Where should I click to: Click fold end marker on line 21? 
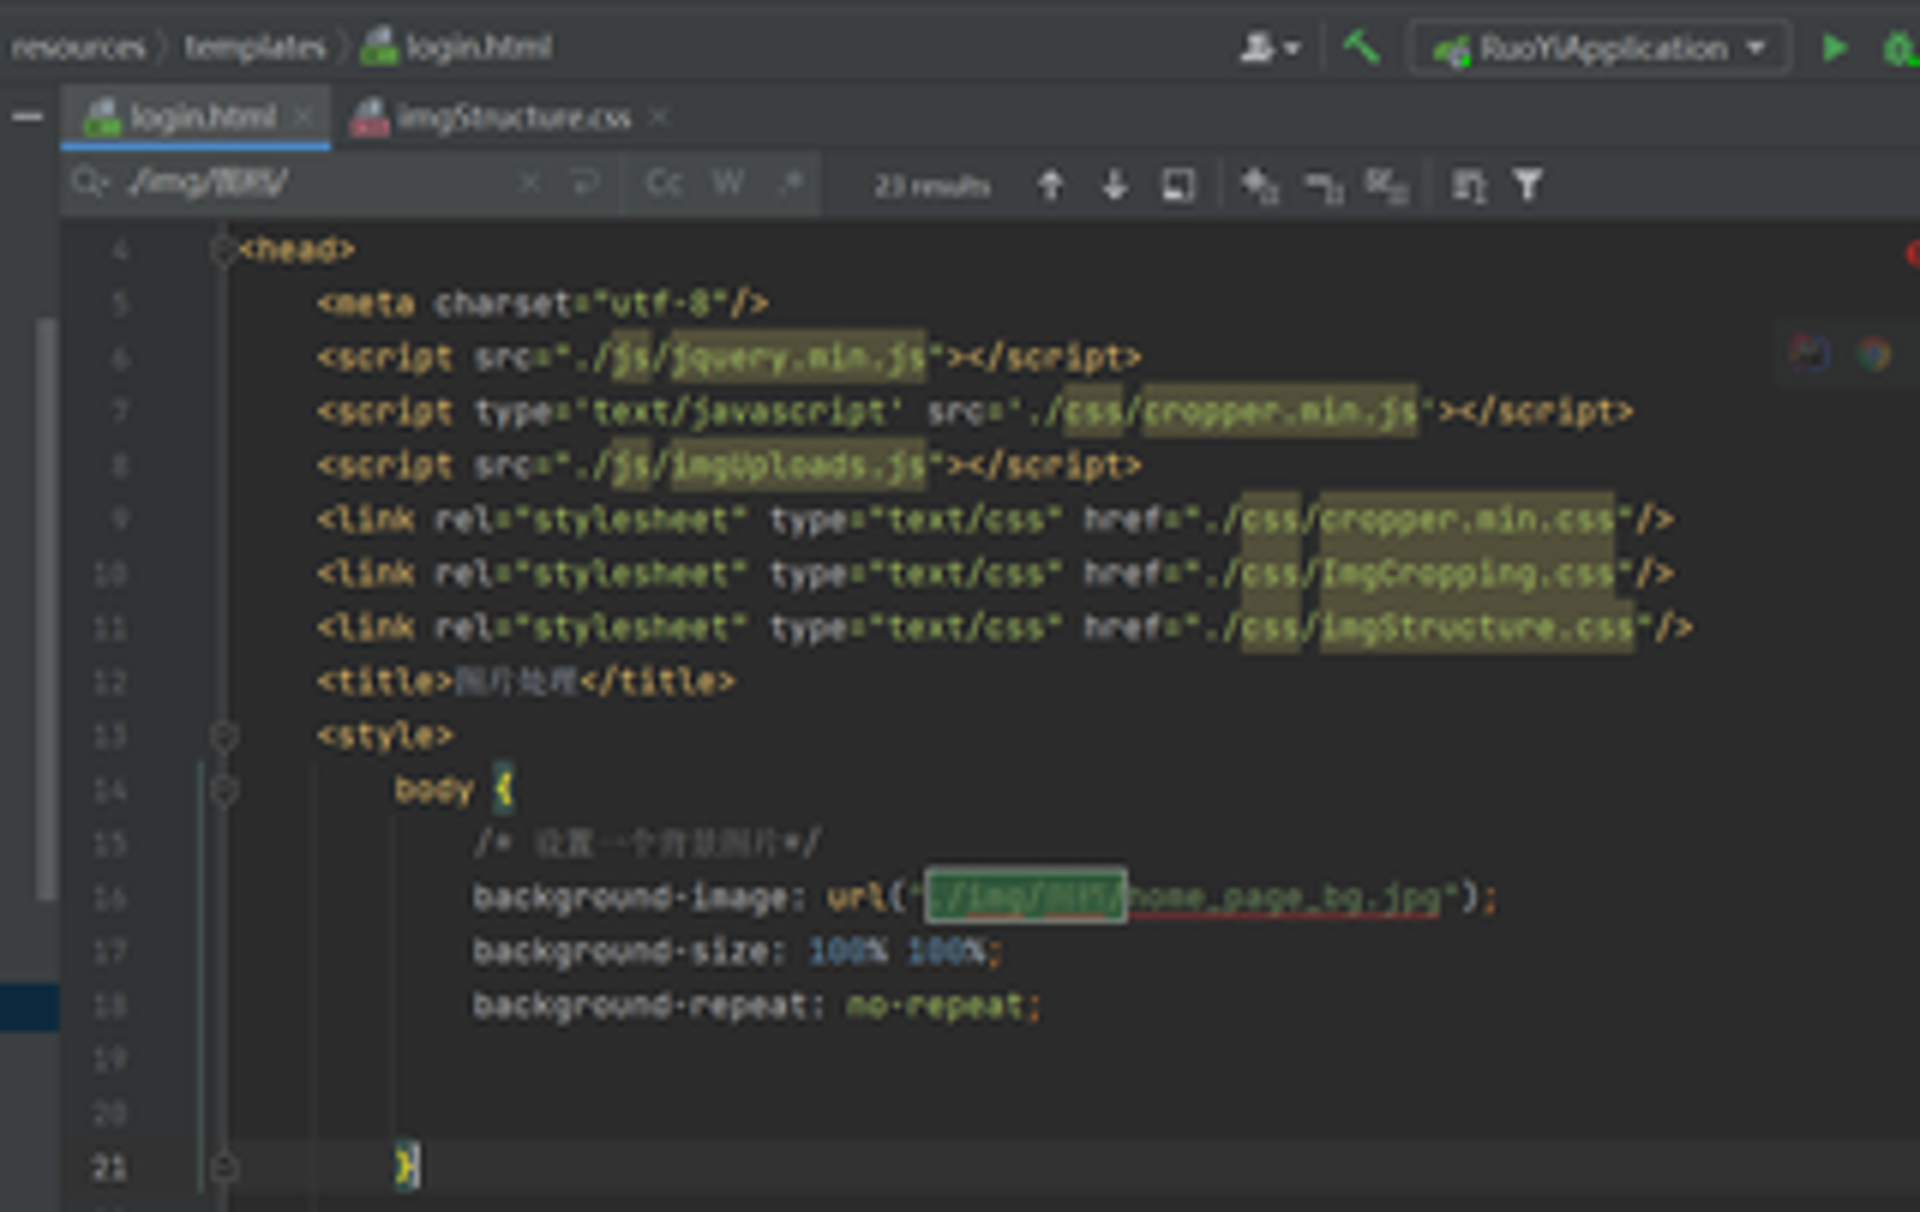click(x=224, y=1167)
